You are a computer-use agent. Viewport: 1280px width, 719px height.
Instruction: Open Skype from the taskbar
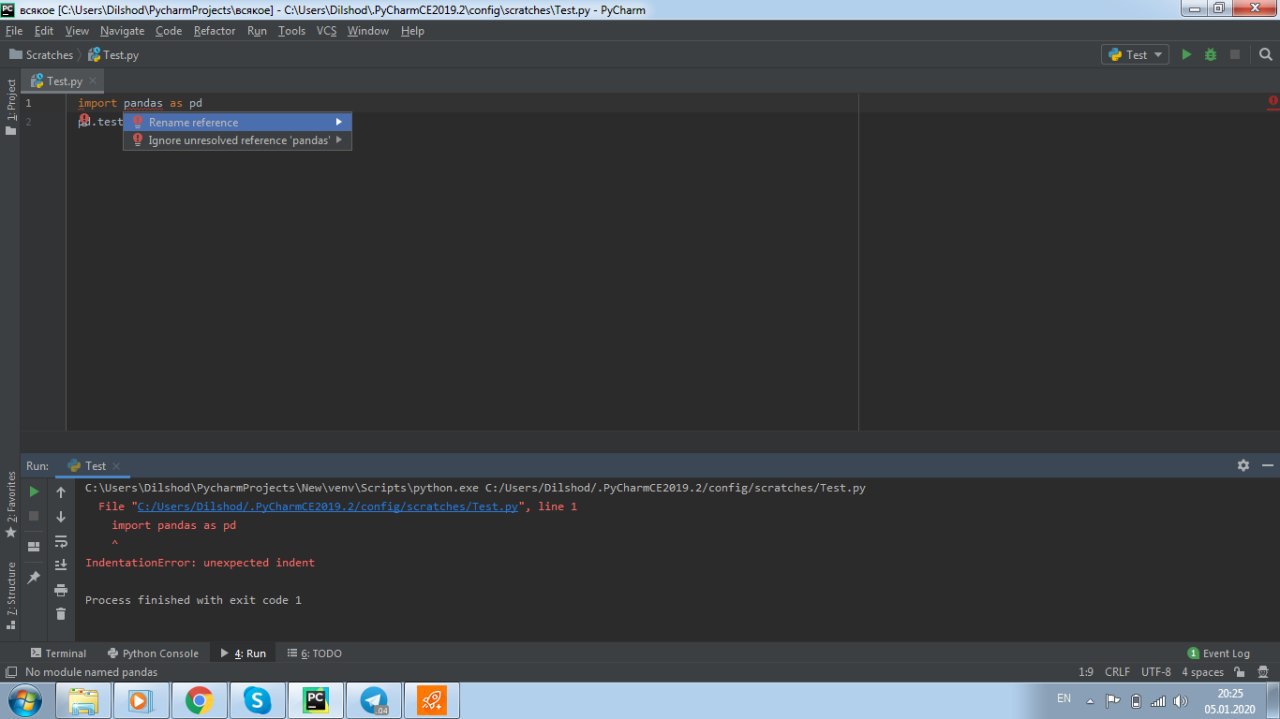[x=257, y=700]
